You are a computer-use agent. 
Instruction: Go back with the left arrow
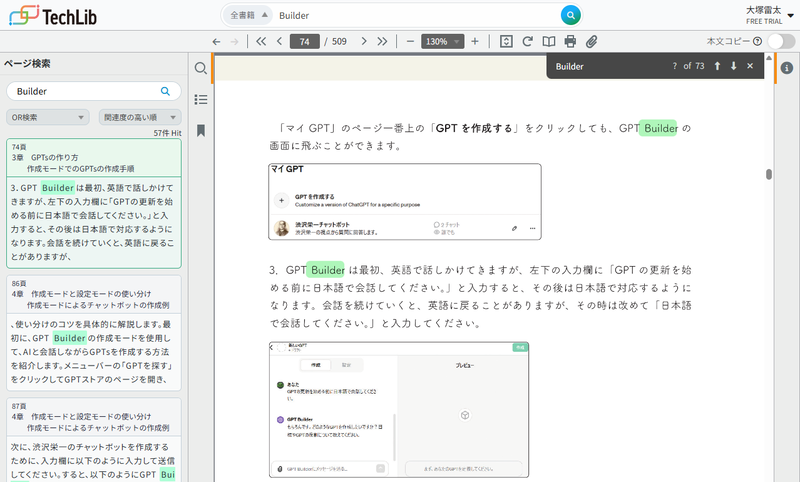point(216,41)
